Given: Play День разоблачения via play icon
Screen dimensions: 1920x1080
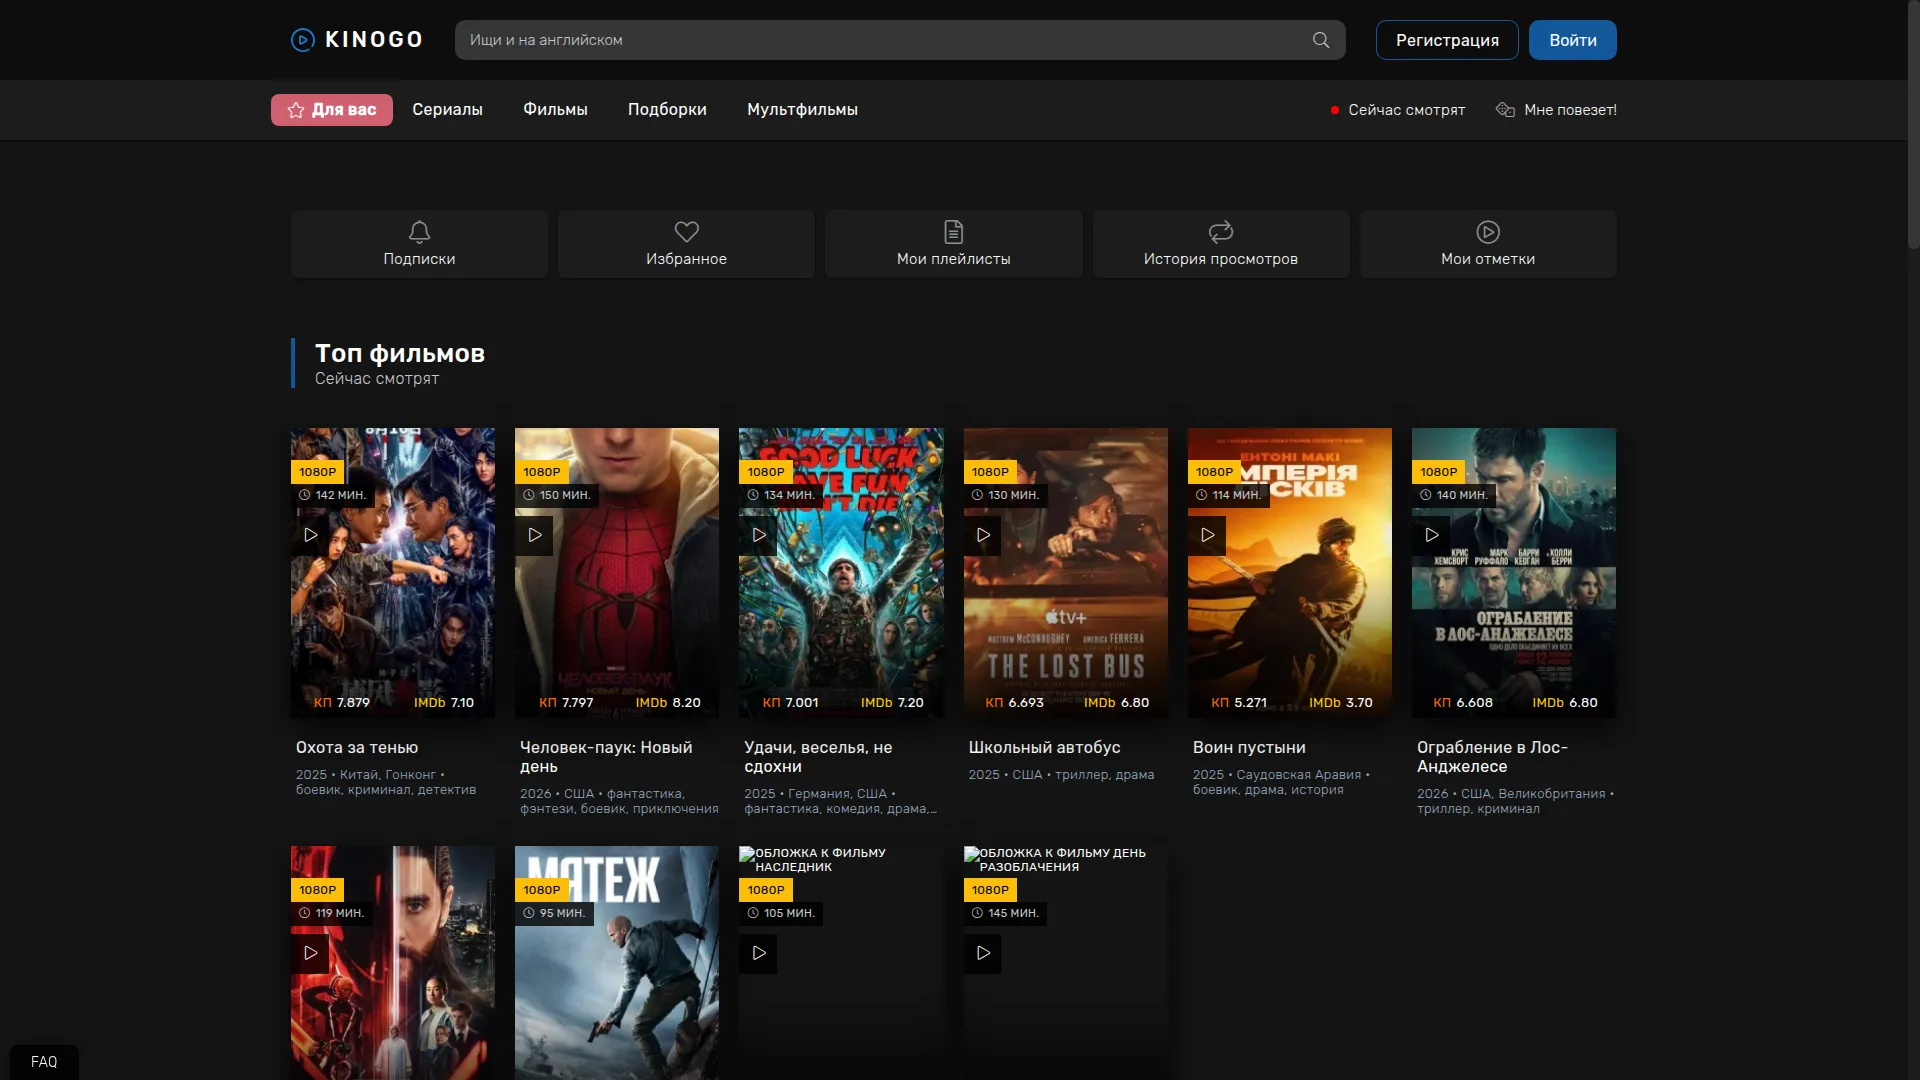Looking at the screenshot, I should tap(983, 953).
